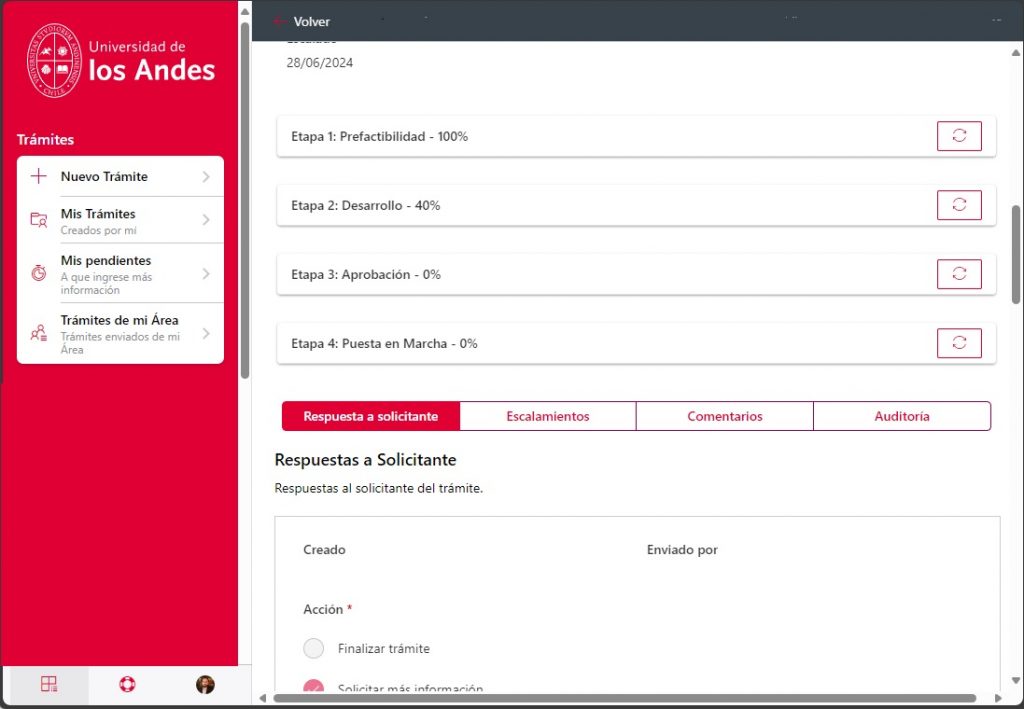Click the Creado field label
Image resolution: width=1024 pixels, height=709 pixels.
(x=324, y=550)
